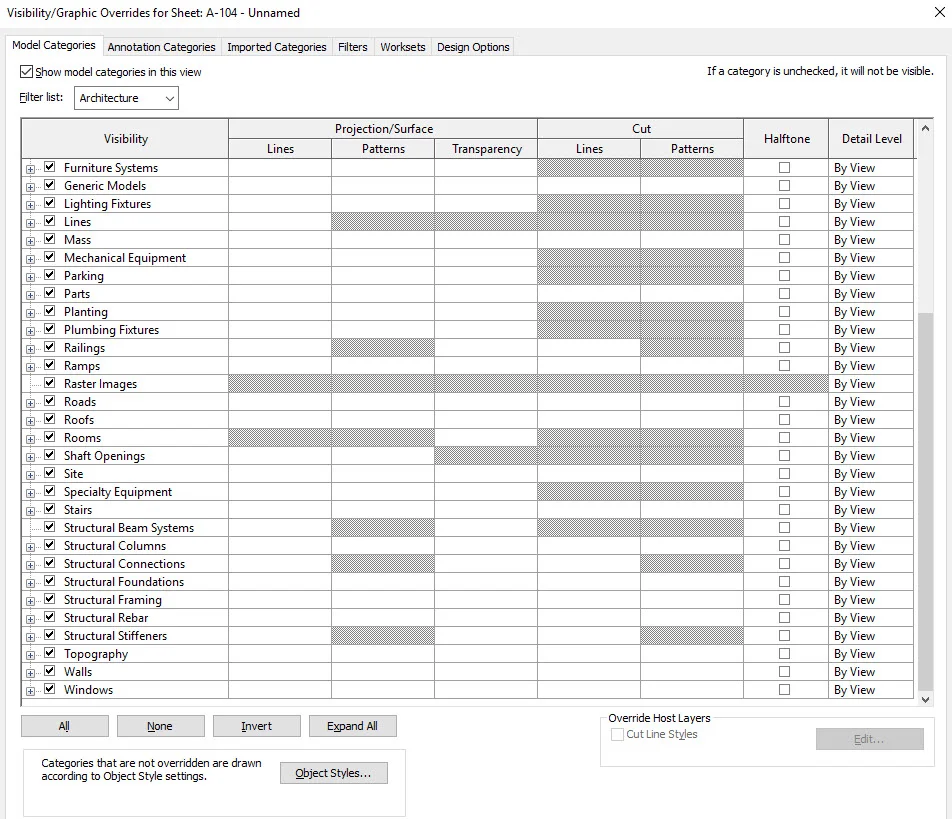Switch to the Annotation Categories tab
The height and width of the screenshot is (819, 952).
161,47
